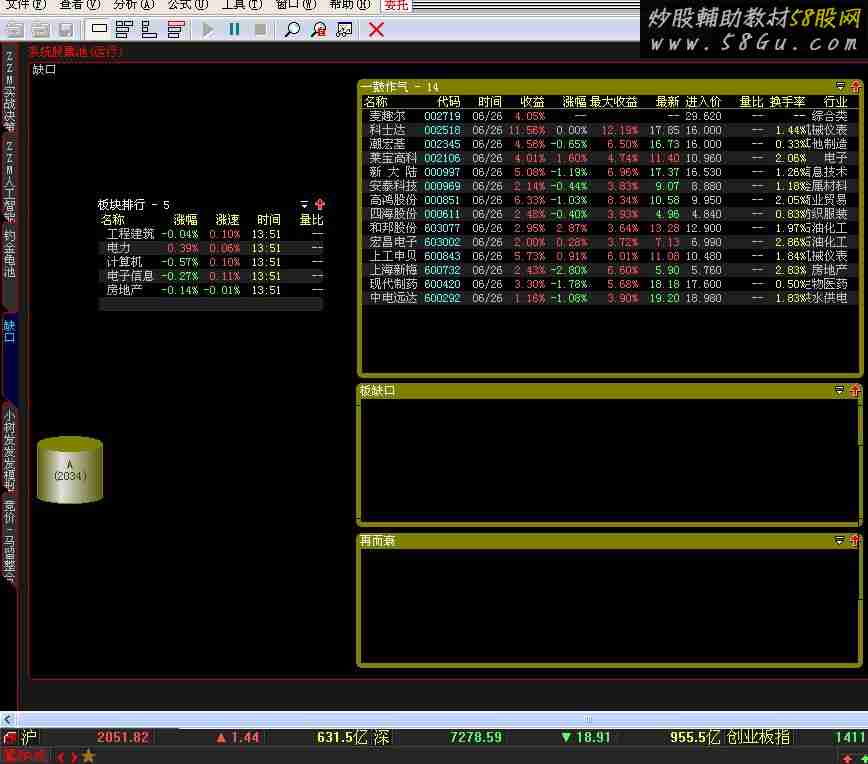The image size is (868, 764).
Task: Open the 查看(V) menu
Action: pyautogui.click(x=79, y=4)
